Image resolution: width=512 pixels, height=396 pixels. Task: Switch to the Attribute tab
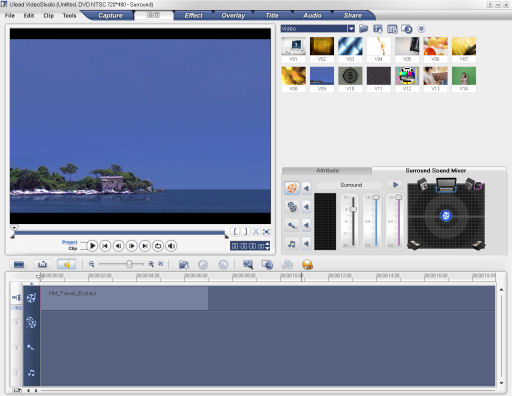[327, 171]
